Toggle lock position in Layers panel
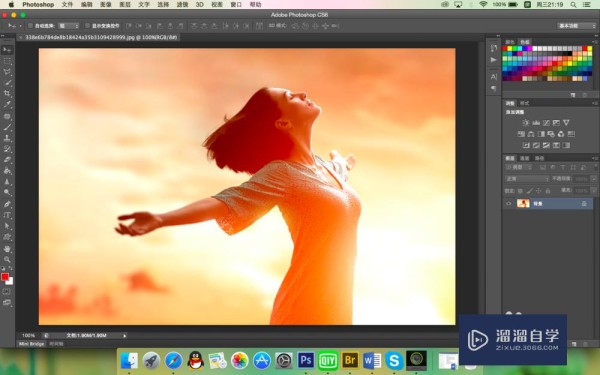Viewport: 600px width, 375px height. pyautogui.click(x=539, y=191)
